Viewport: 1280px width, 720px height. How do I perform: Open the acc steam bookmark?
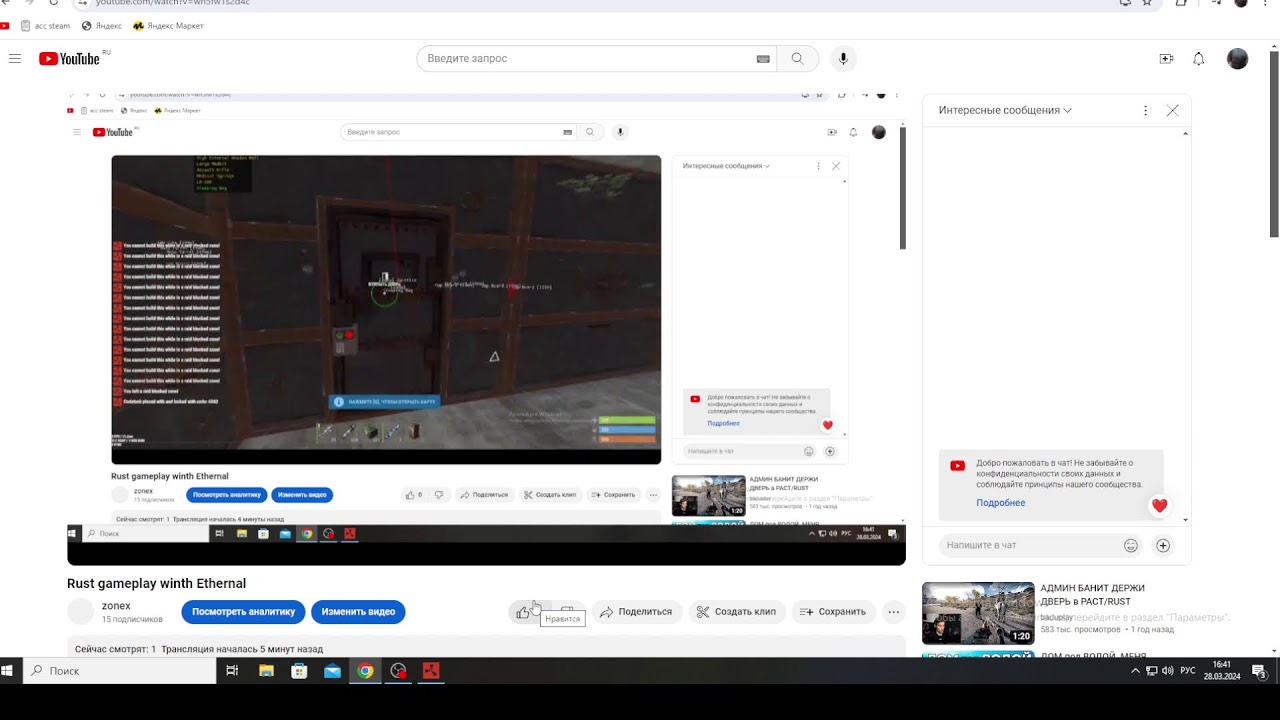[x=45, y=26]
